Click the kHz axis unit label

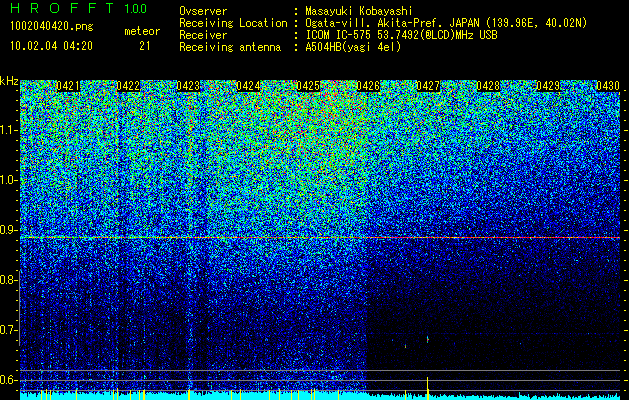point(9,81)
